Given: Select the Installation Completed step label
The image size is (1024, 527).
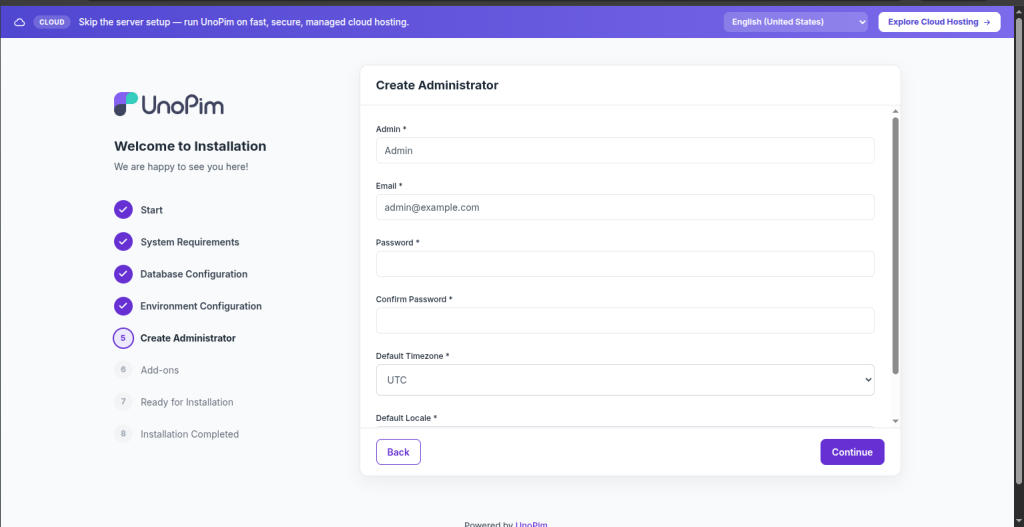Looking at the screenshot, I should click(189, 434).
